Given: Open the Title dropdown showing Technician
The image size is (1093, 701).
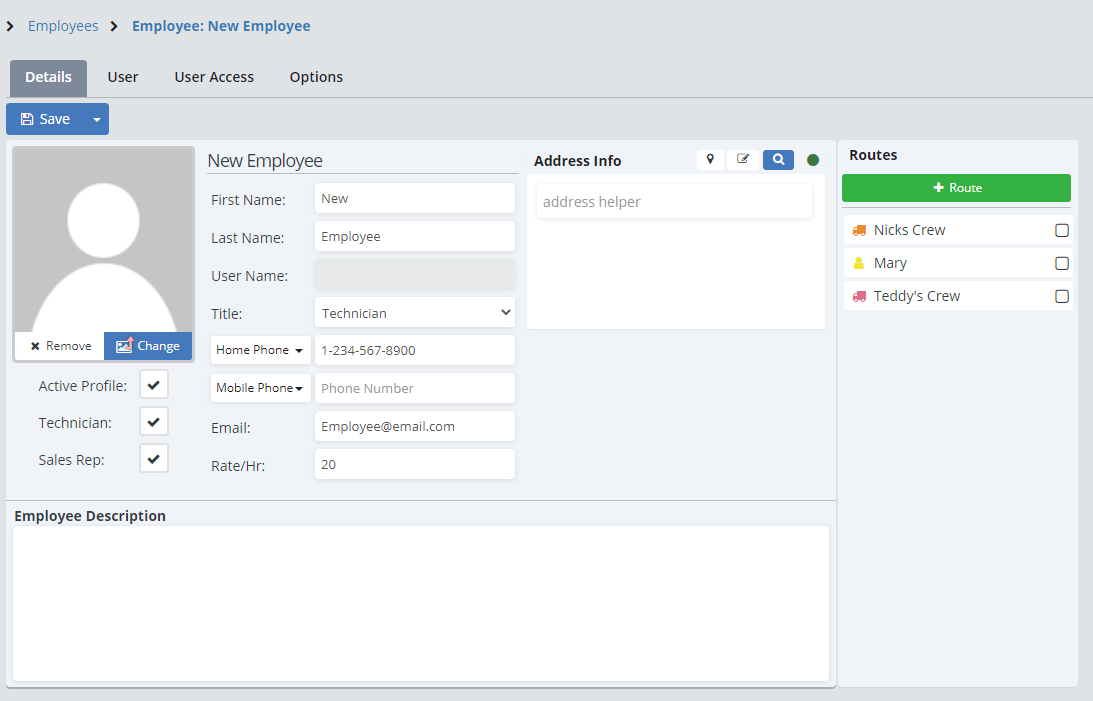Looking at the screenshot, I should click(x=414, y=313).
